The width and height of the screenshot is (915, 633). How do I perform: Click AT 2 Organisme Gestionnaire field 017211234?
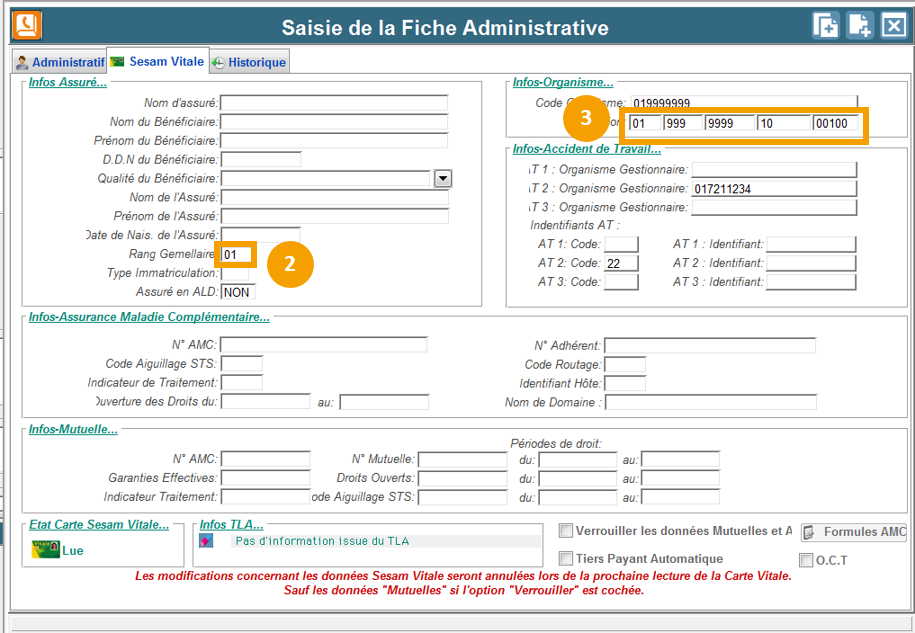[774, 188]
